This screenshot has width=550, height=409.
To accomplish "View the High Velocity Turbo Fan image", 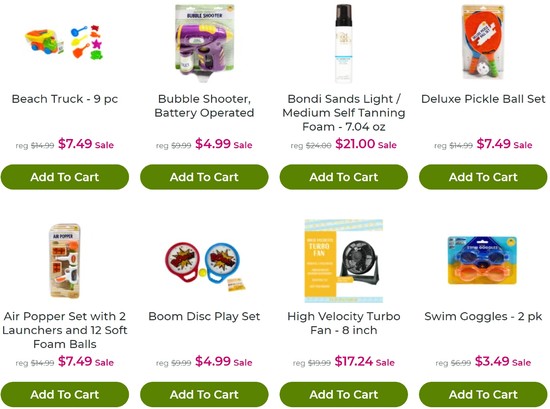I will pyautogui.click(x=343, y=261).
